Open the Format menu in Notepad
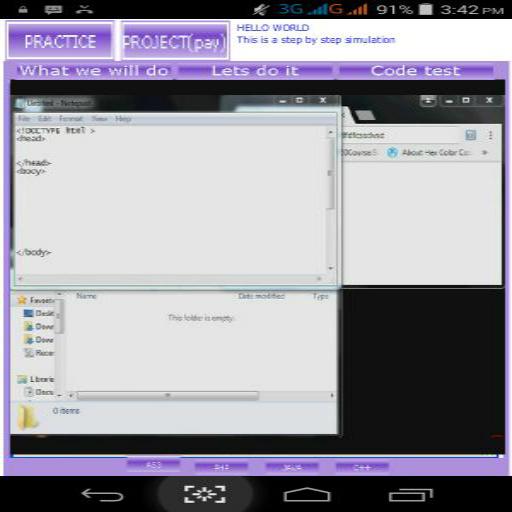The image size is (512, 512). [x=71, y=119]
